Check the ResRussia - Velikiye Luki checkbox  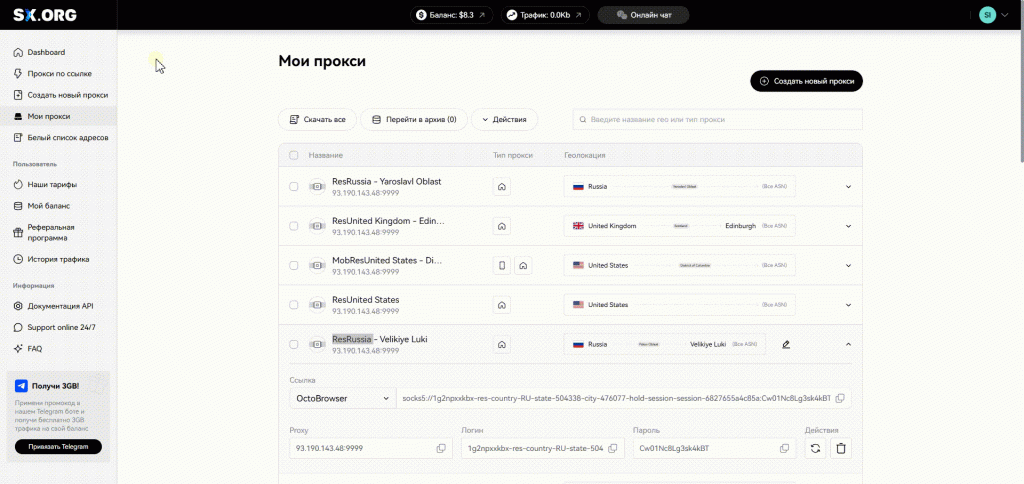point(294,344)
